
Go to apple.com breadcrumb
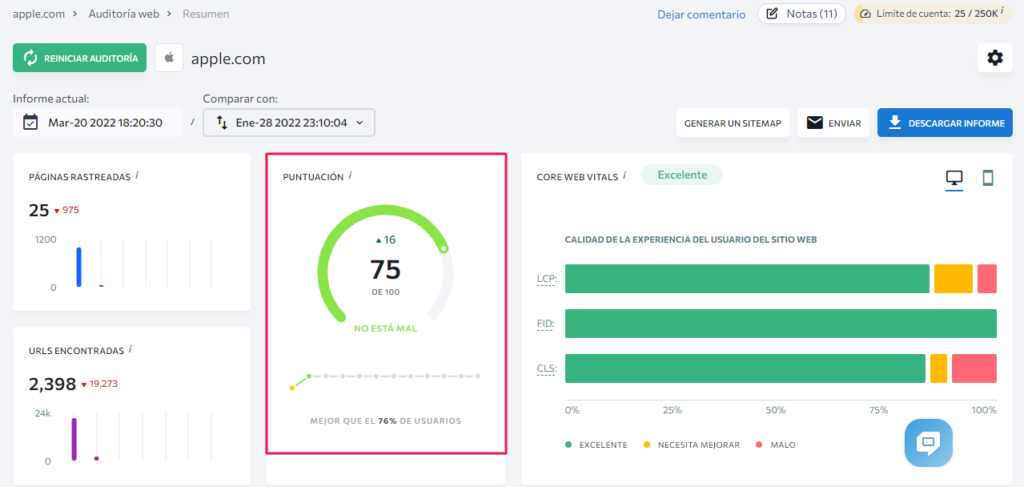pos(39,14)
